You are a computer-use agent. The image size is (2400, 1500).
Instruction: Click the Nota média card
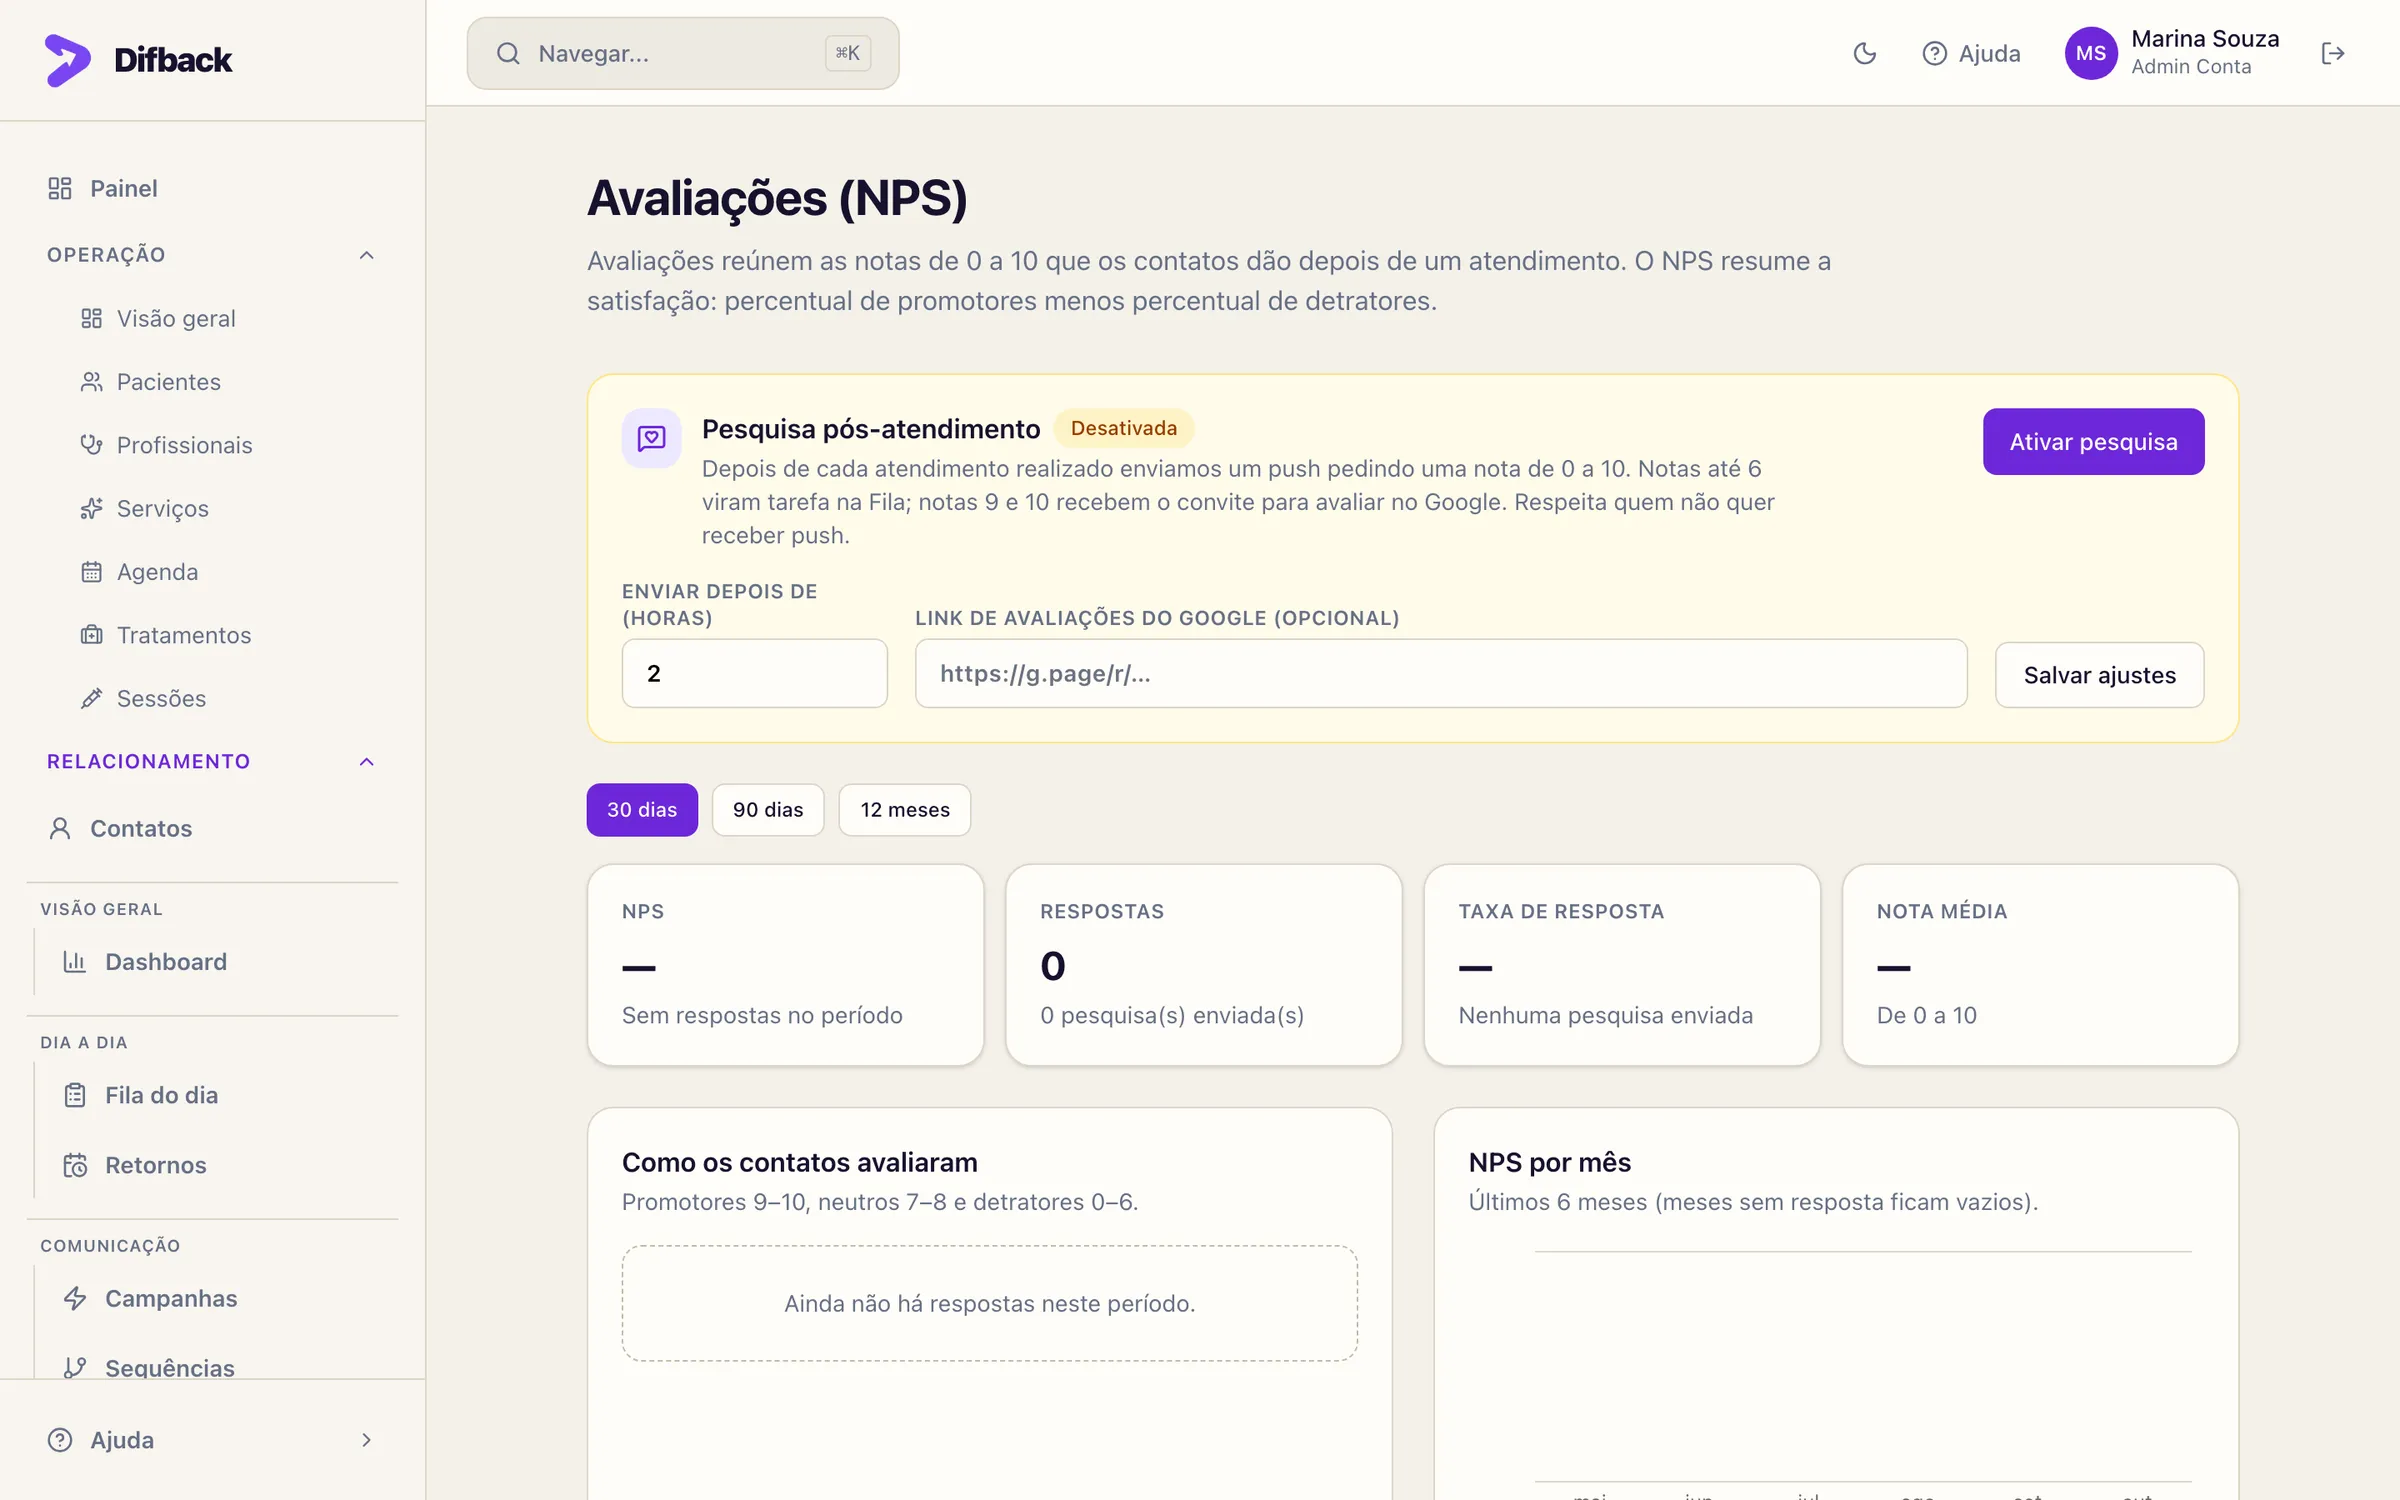click(x=2040, y=965)
